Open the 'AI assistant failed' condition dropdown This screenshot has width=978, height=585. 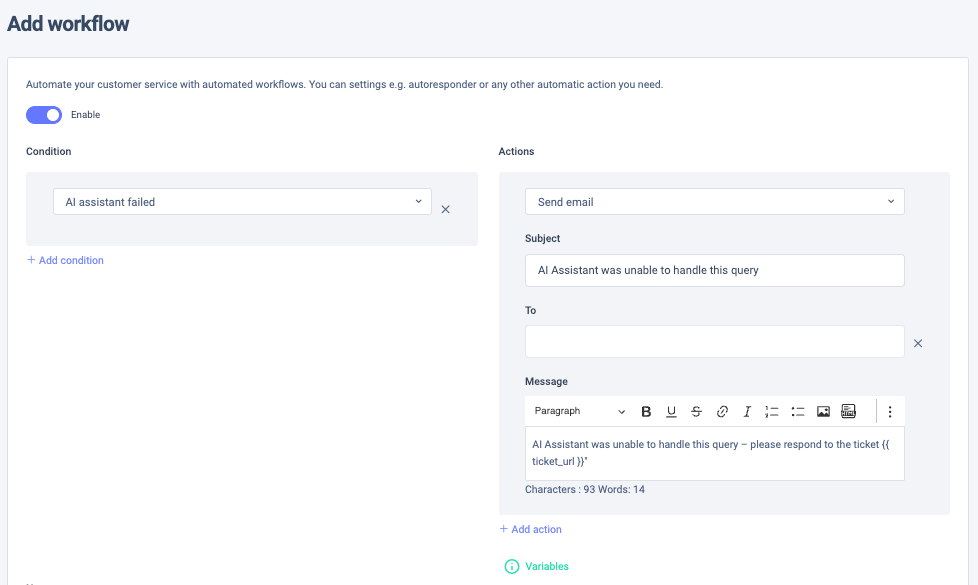coord(242,202)
